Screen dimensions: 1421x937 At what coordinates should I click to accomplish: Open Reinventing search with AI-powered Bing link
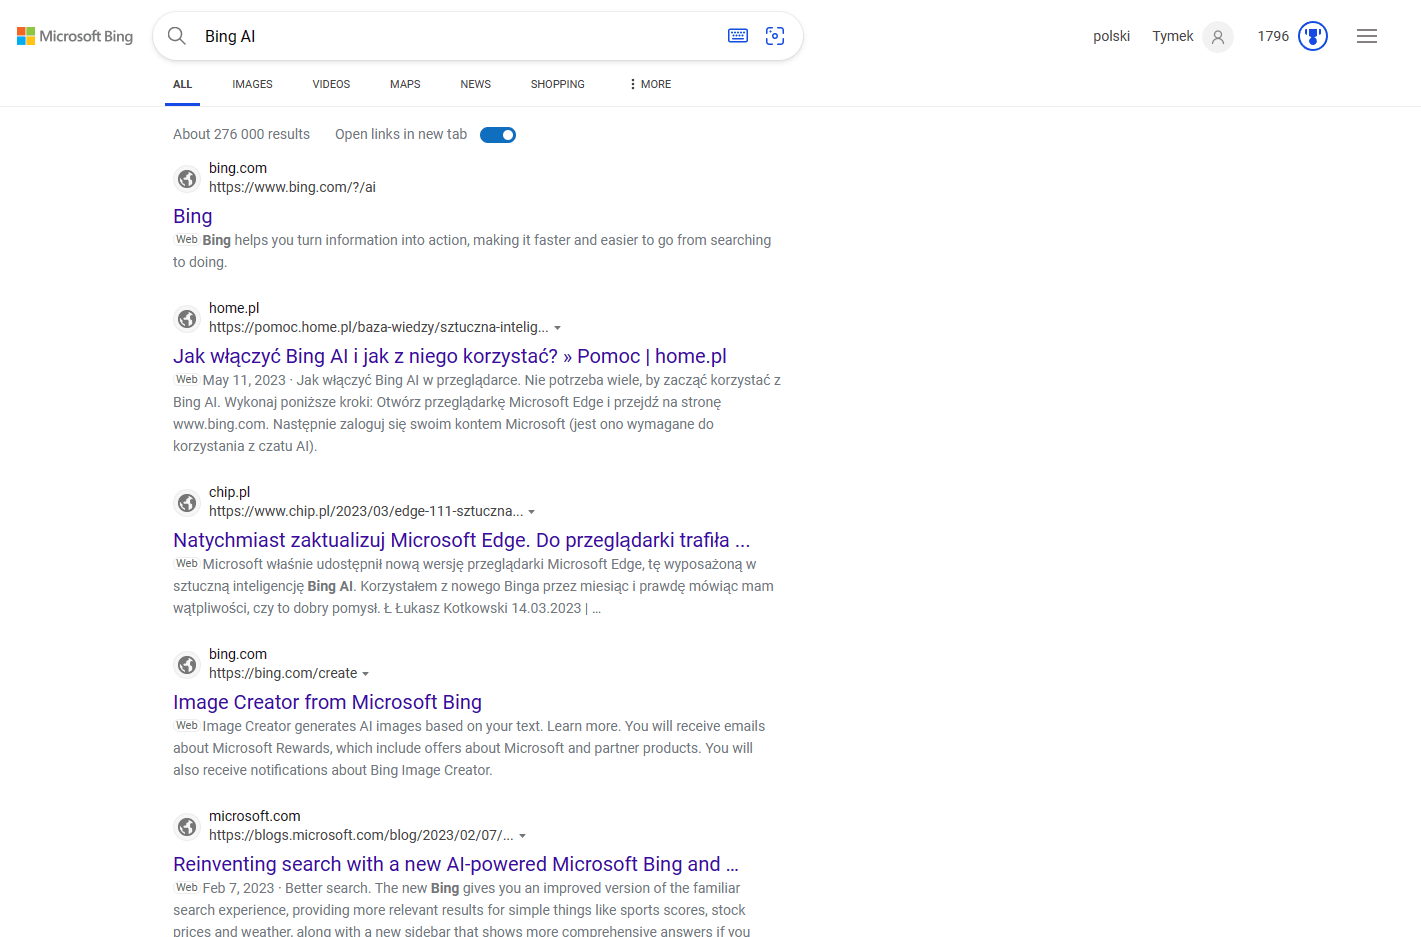[x=456, y=864]
